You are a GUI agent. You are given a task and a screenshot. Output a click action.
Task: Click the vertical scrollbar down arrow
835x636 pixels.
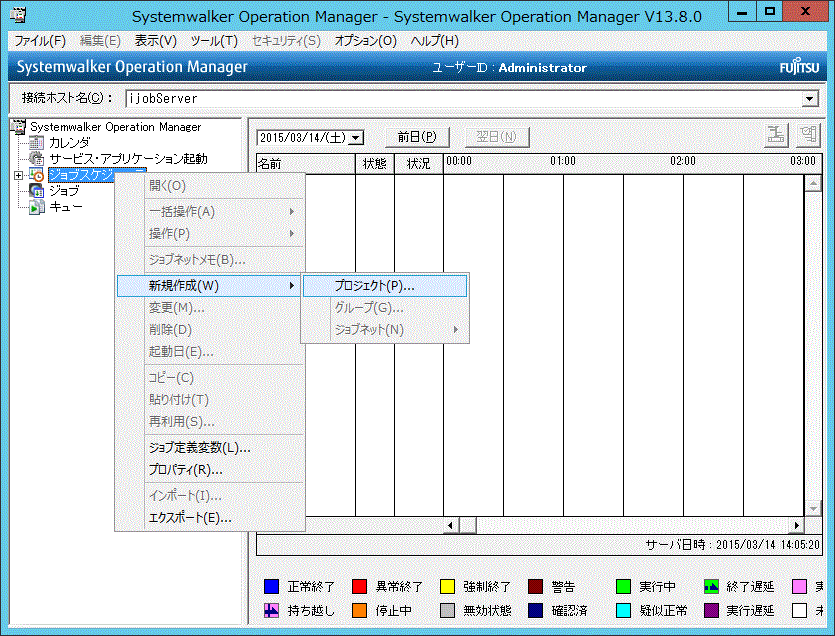(813, 509)
